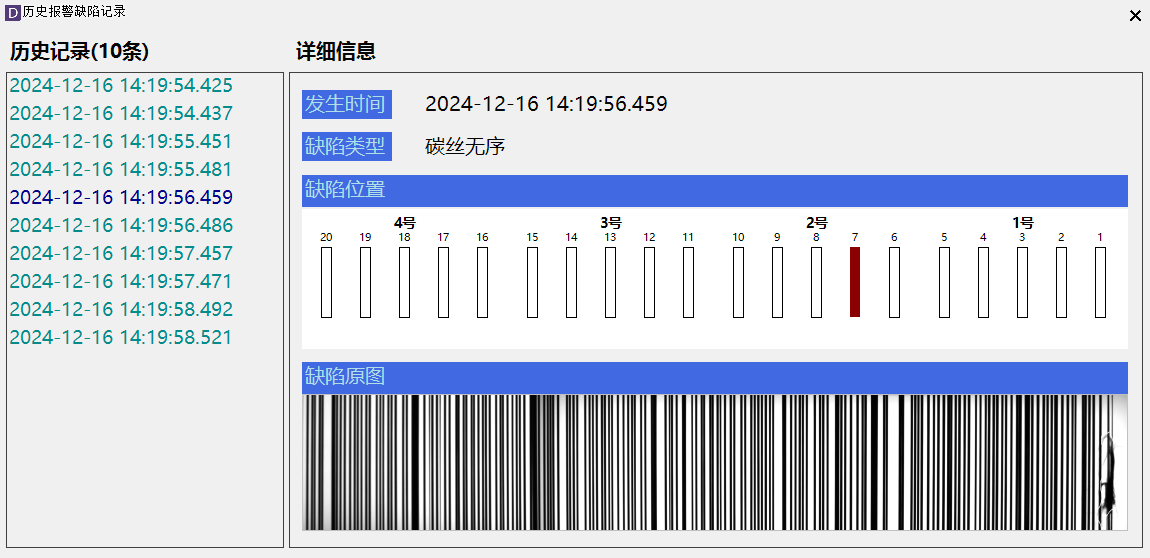The height and width of the screenshot is (558, 1150).
Task: Close the 历史报警缺陷记录 window
Action: pos(1135,16)
